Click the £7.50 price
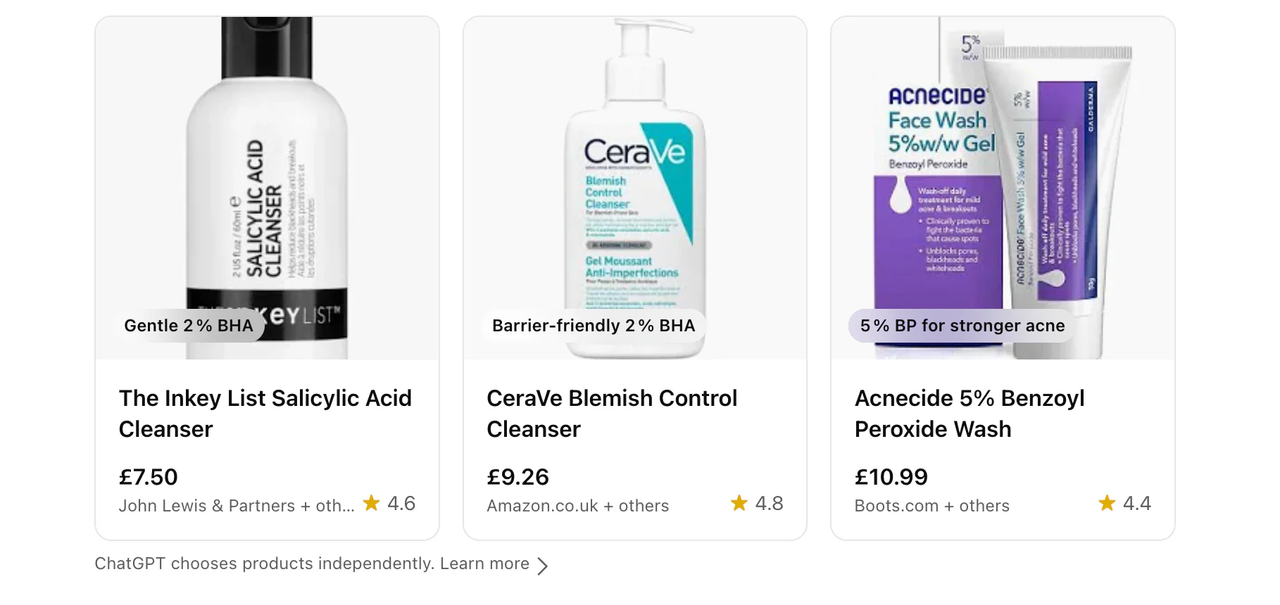Viewport: 1280px width, 605px height. pyautogui.click(x=148, y=477)
